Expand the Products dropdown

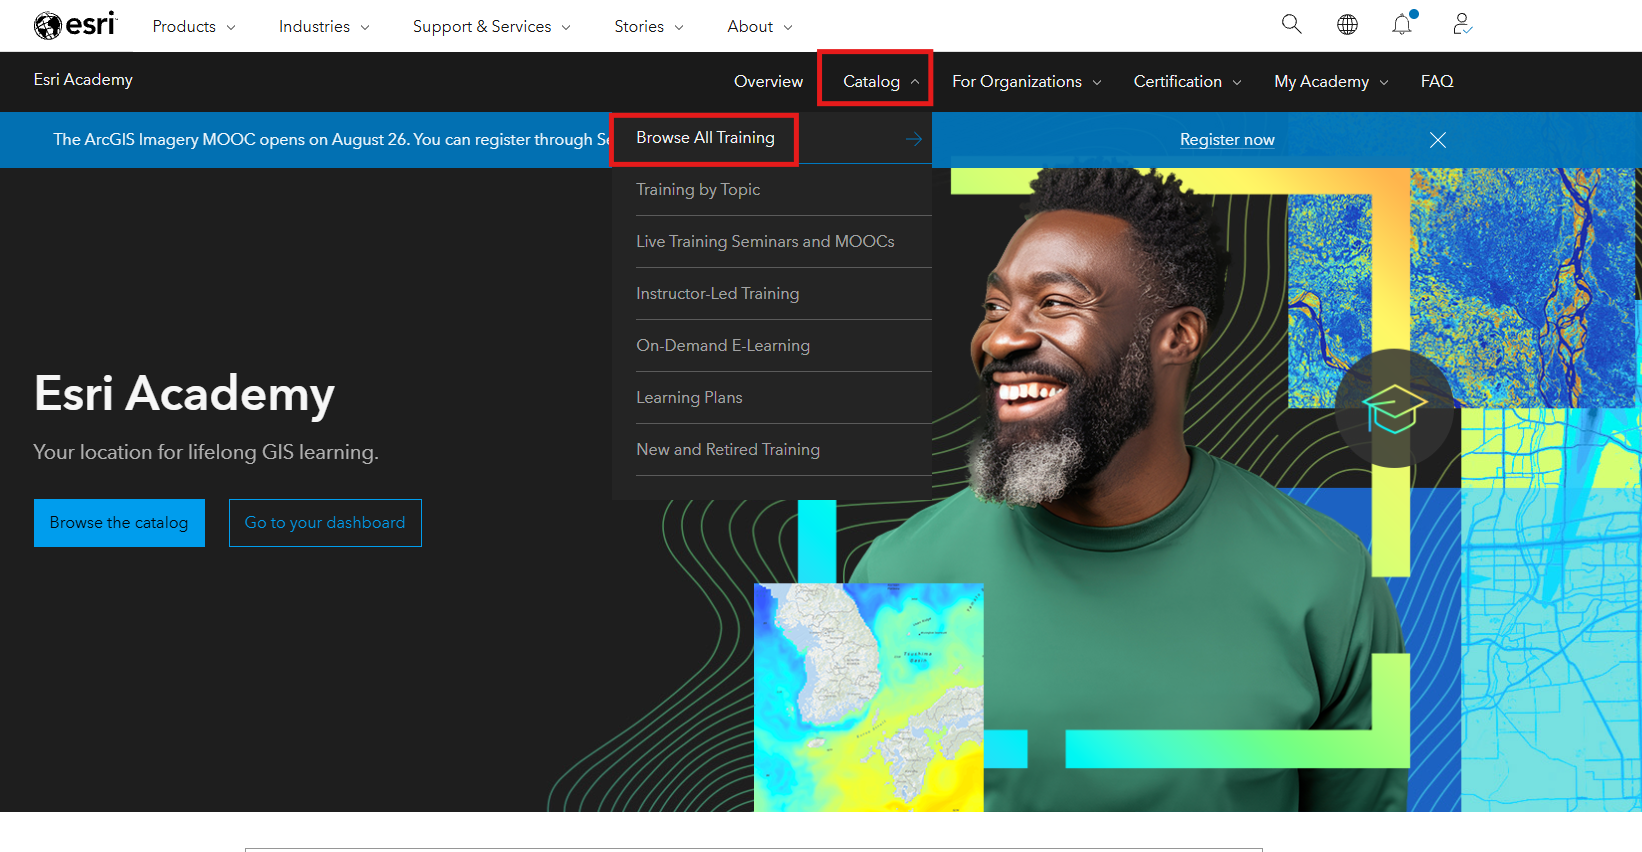[x=194, y=26]
